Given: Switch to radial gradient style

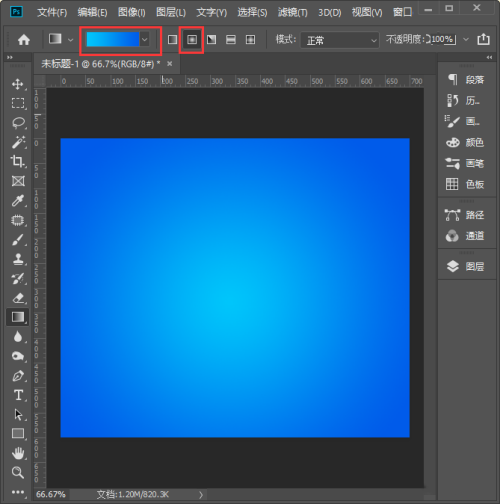Looking at the screenshot, I should [x=192, y=40].
